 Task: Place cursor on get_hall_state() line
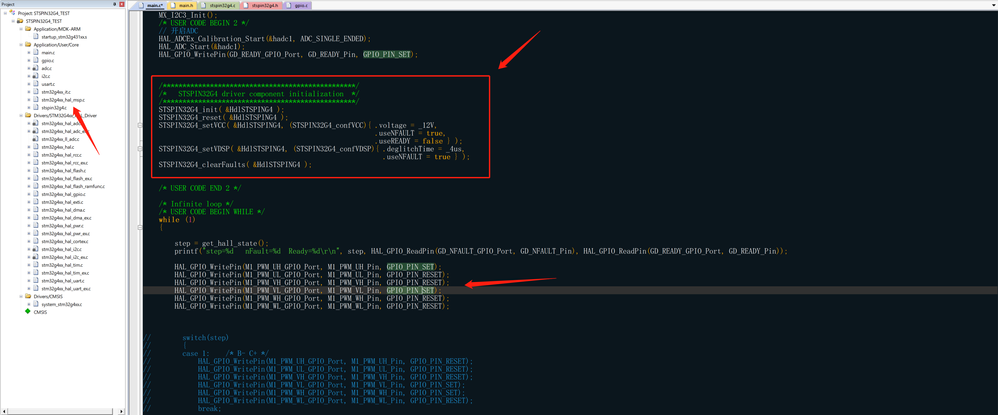(x=222, y=243)
